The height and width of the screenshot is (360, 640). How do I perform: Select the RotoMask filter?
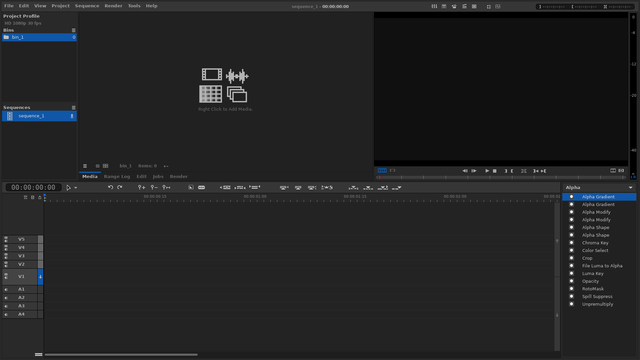[593, 289]
